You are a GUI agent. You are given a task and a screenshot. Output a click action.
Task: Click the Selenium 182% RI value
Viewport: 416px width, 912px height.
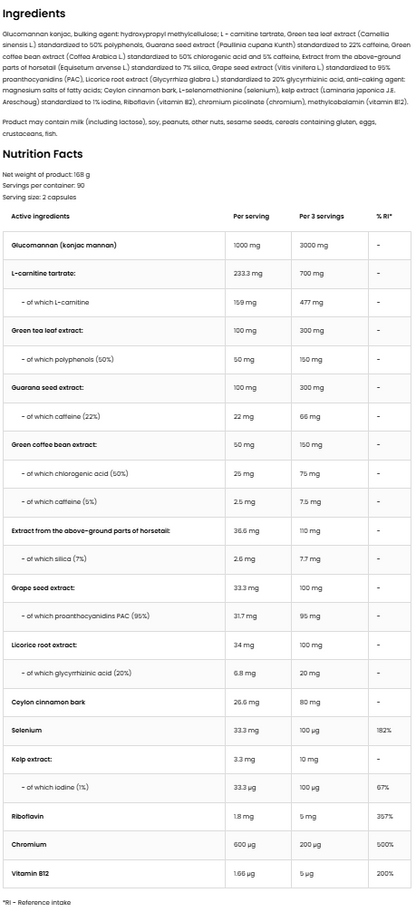[383, 730]
